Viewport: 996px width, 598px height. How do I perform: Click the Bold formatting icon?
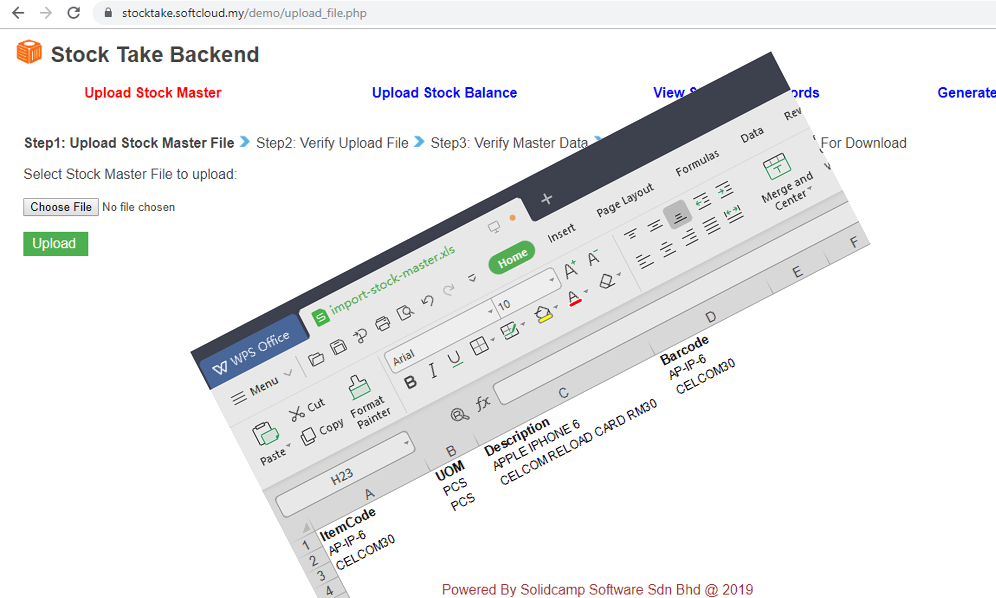click(410, 382)
